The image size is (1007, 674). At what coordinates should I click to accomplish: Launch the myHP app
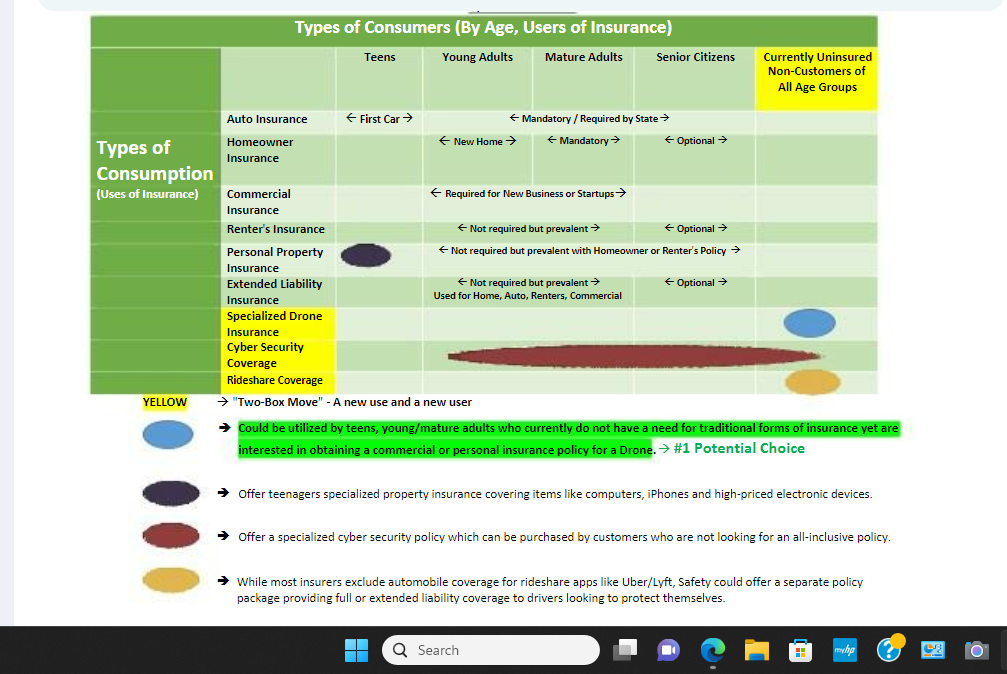pyautogui.click(x=844, y=650)
